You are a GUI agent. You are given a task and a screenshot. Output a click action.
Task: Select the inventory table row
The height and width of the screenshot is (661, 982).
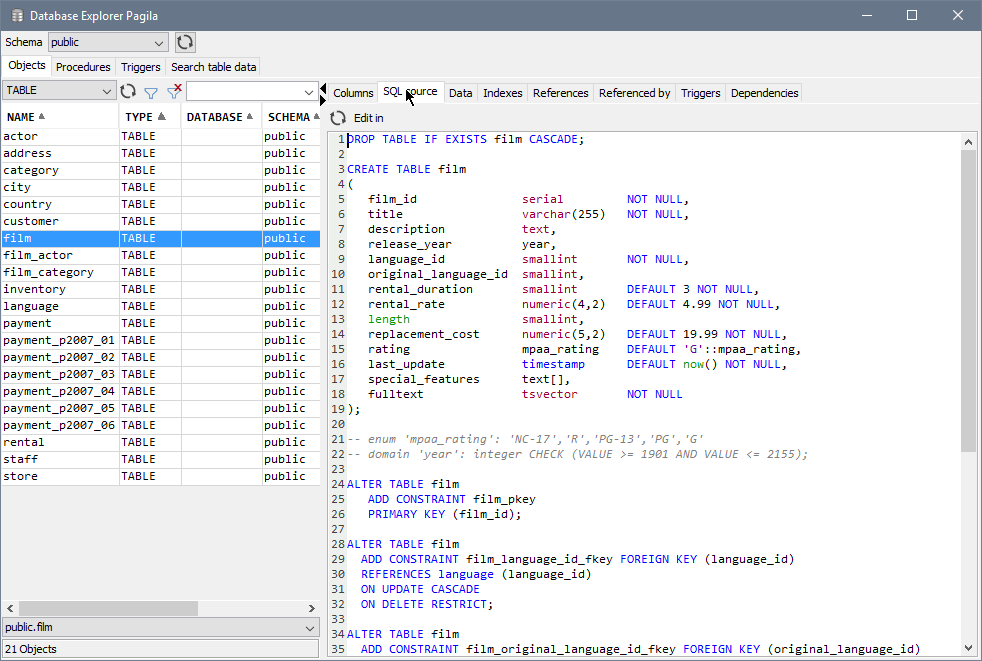(x=161, y=289)
